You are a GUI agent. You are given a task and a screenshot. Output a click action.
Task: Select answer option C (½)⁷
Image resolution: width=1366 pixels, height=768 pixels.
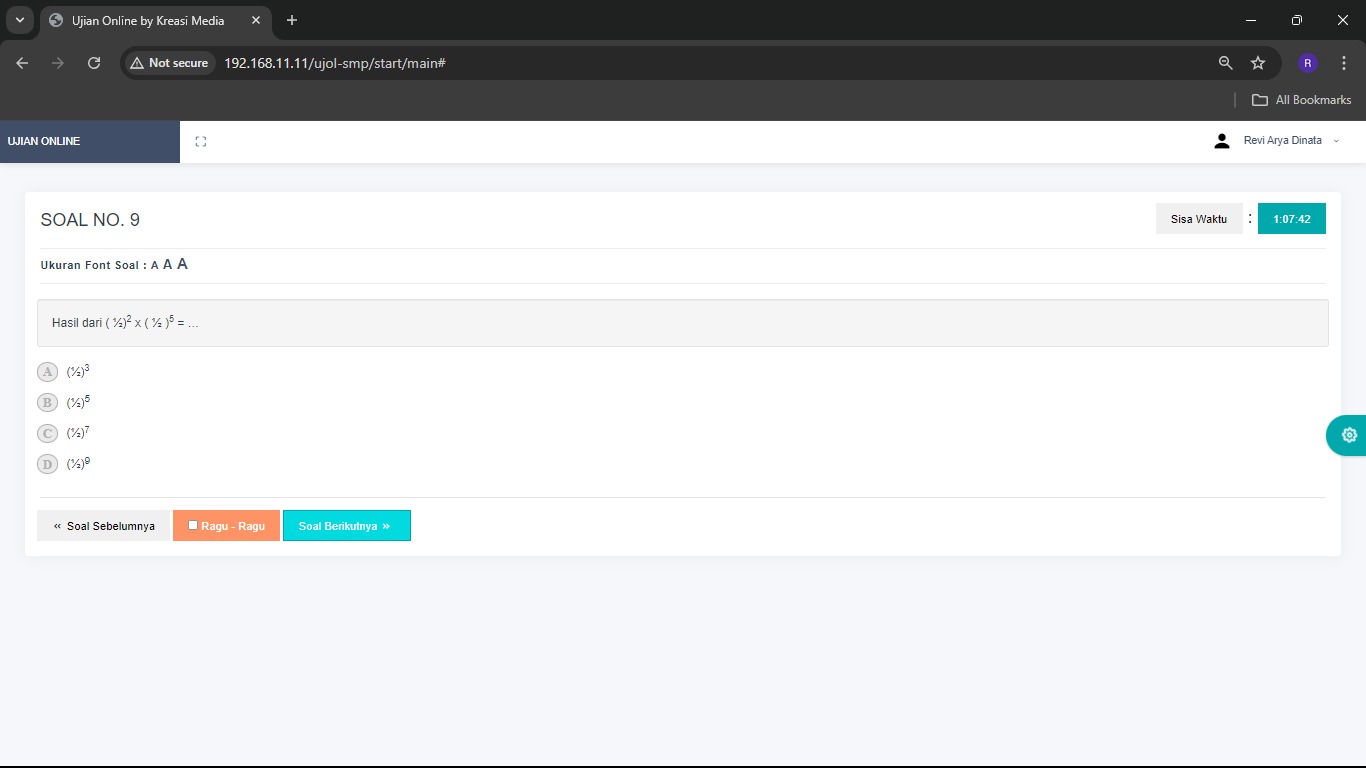click(x=47, y=434)
